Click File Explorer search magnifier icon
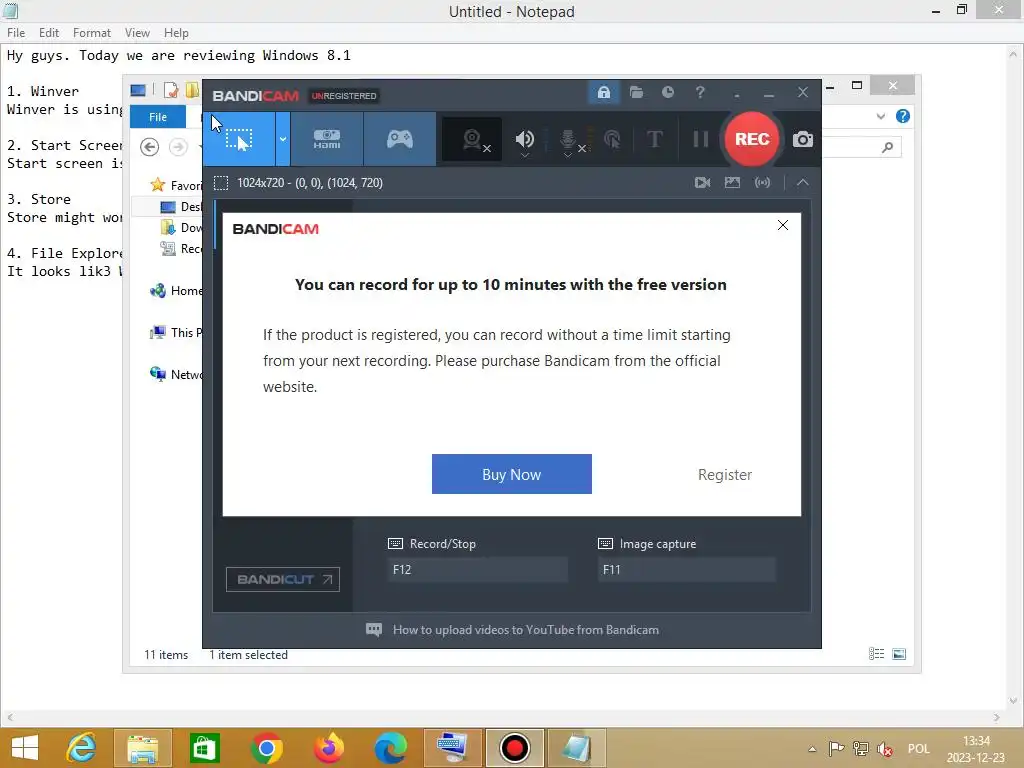Screen dimensions: 1024x768 887,148
